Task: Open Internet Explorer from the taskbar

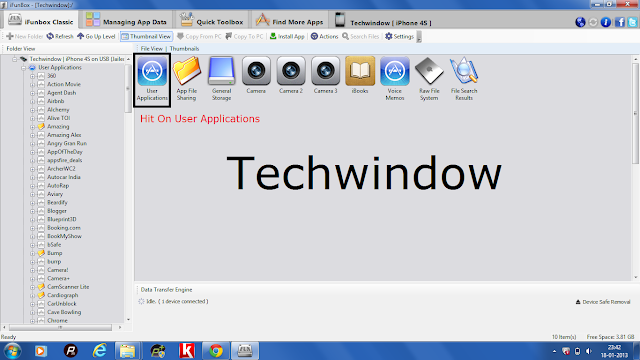Action: click(99, 351)
